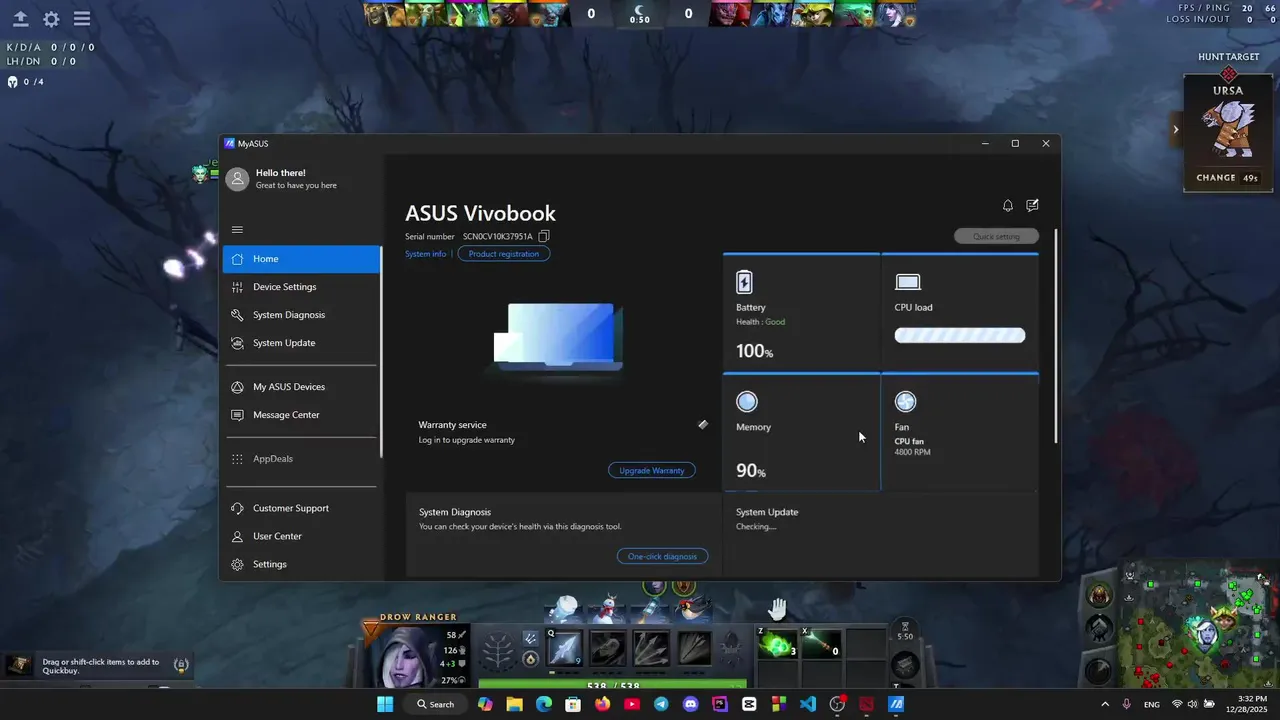
Task: Use the green item in slot Z
Action: click(x=778, y=644)
